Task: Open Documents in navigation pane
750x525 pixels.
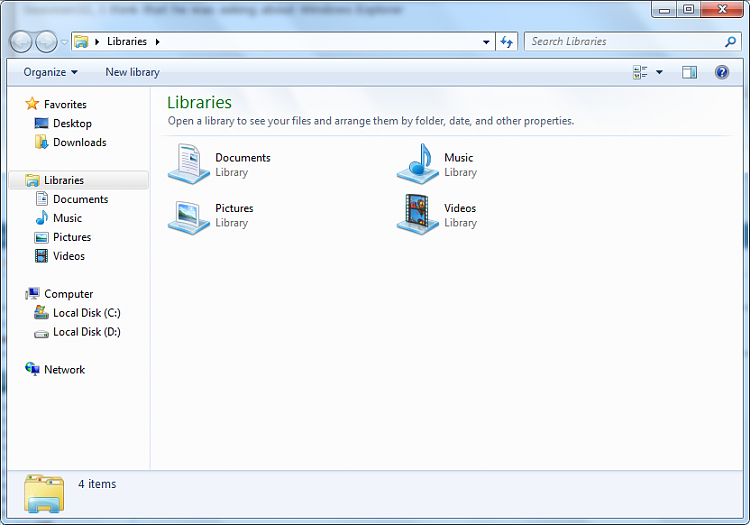Action: [x=80, y=199]
